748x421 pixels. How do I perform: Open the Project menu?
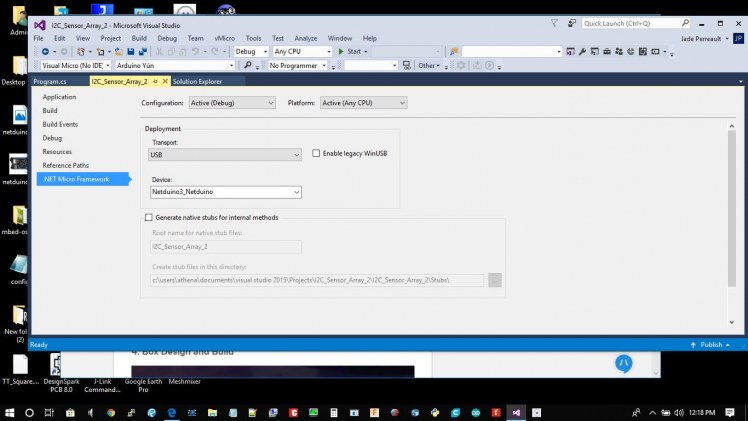[111, 38]
